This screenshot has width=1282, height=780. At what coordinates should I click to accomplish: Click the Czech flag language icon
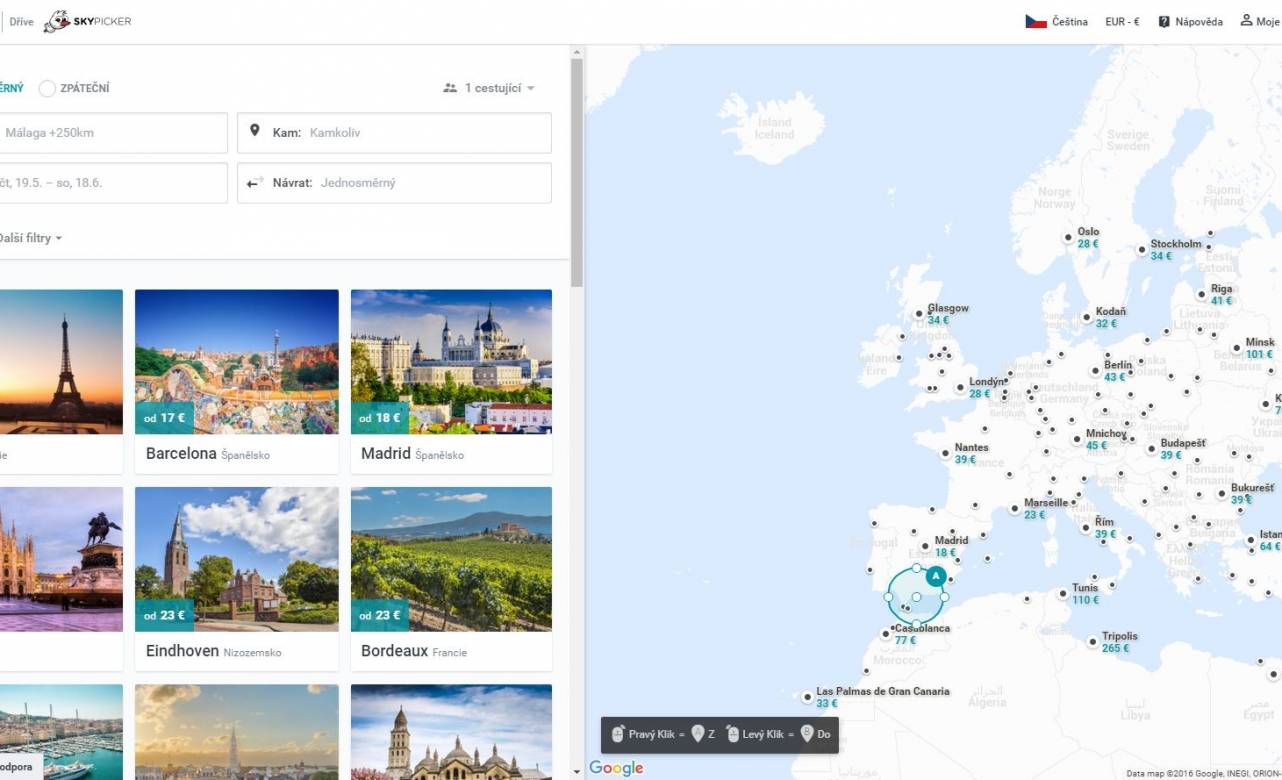coord(1035,21)
